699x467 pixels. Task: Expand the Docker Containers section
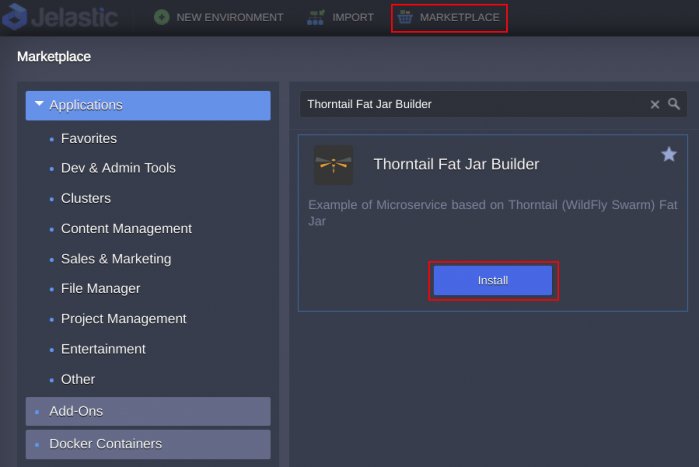click(148, 444)
